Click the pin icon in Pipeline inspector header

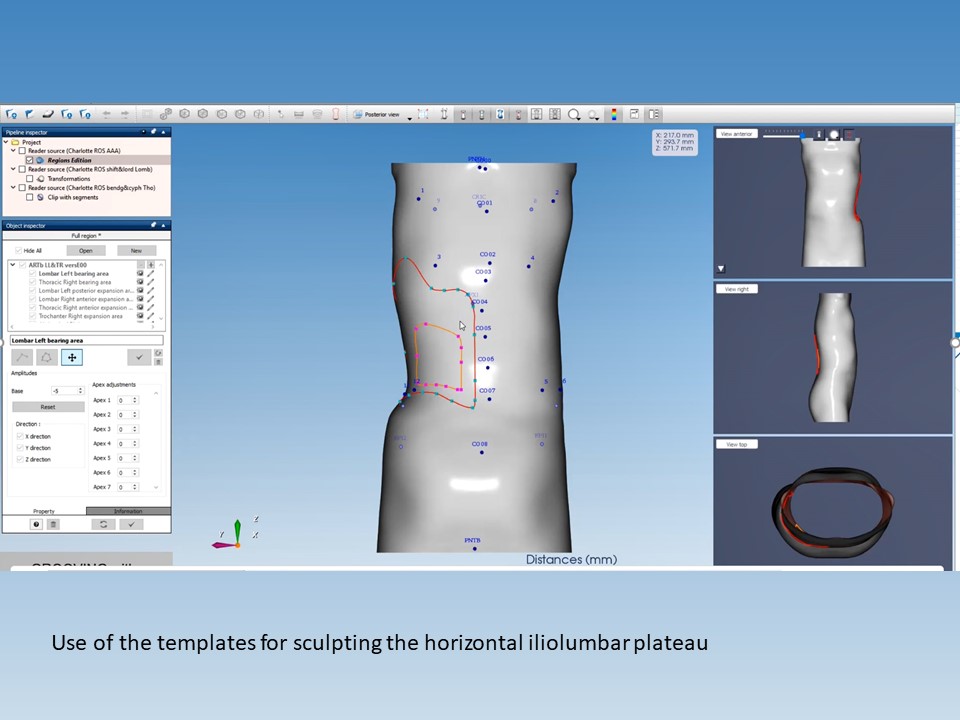(x=153, y=132)
